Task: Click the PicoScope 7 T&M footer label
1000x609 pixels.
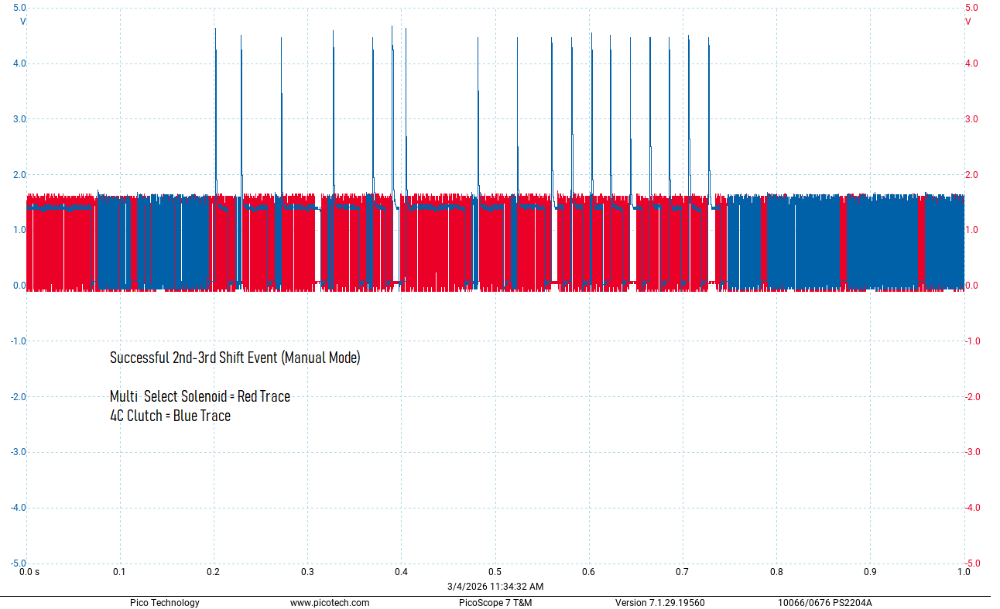Action: (495, 602)
